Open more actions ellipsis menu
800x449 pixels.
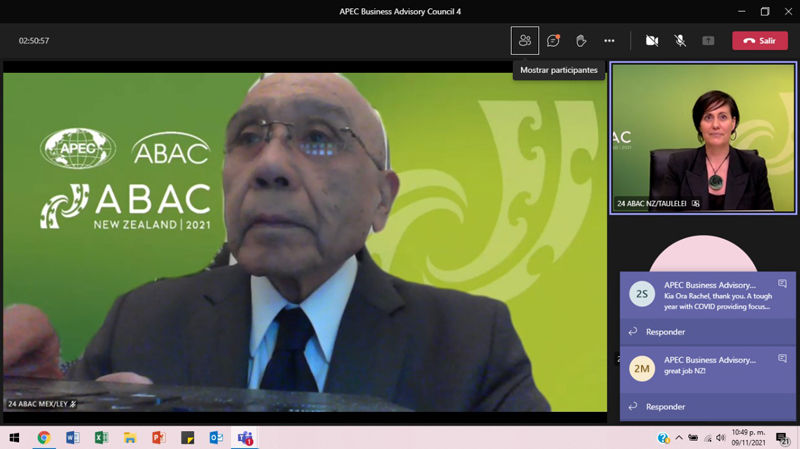(x=609, y=40)
